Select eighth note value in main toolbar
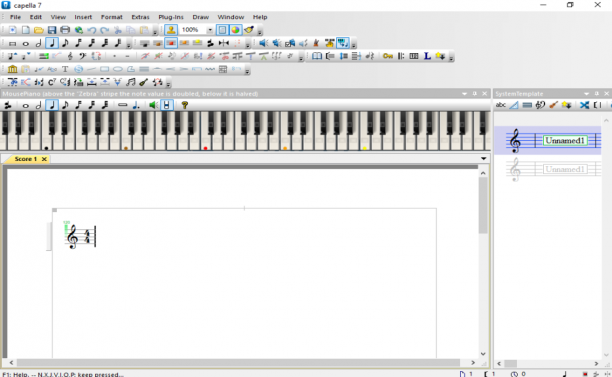 coord(65,43)
